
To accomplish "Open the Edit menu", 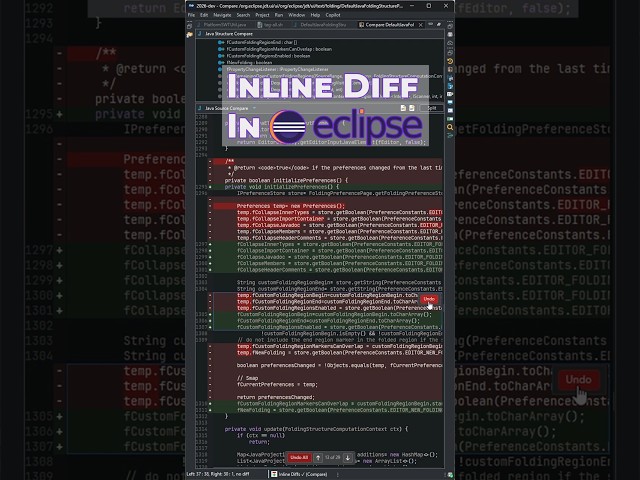I will click(x=204, y=15).
